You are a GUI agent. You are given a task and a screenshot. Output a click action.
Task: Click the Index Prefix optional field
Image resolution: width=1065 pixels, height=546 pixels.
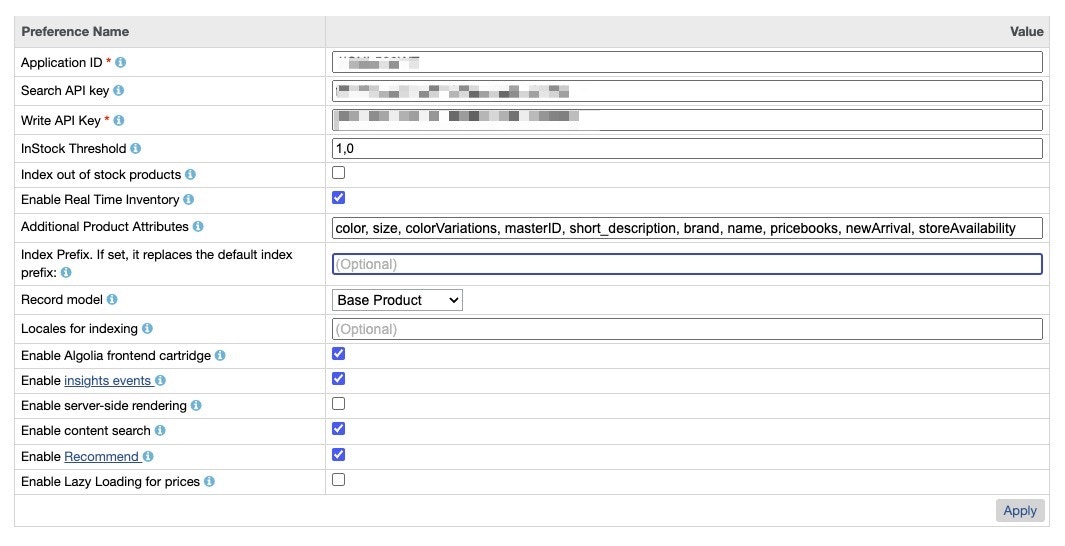pyautogui.click(x=687, y=264)
